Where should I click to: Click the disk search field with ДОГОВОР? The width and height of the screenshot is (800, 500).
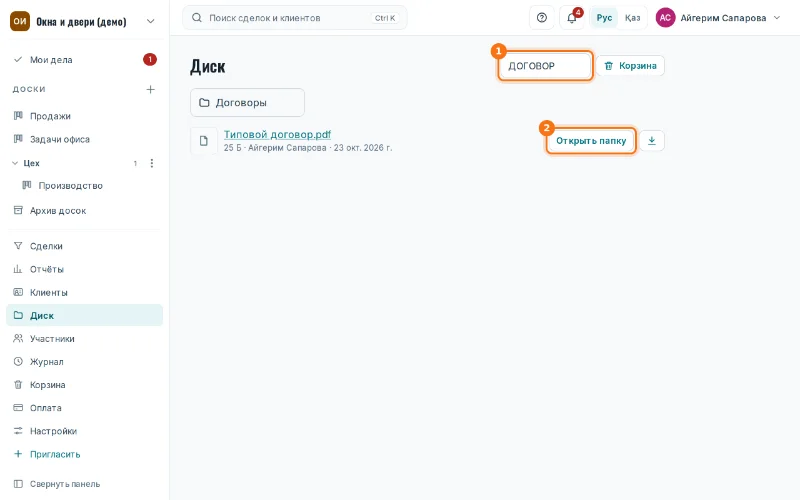(x=545, y=66)
